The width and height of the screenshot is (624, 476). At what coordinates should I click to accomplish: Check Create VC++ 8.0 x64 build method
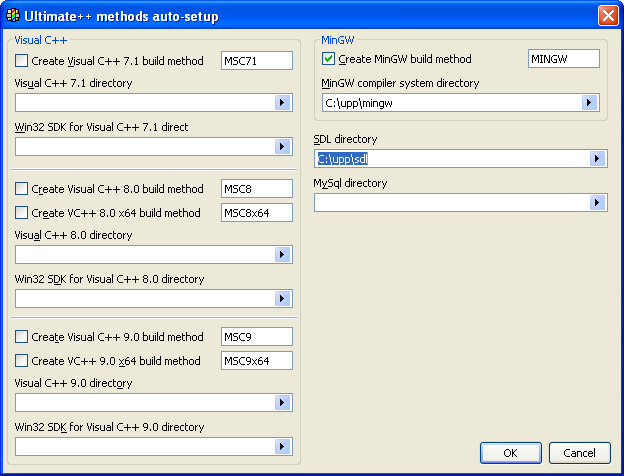pos(22,213)
